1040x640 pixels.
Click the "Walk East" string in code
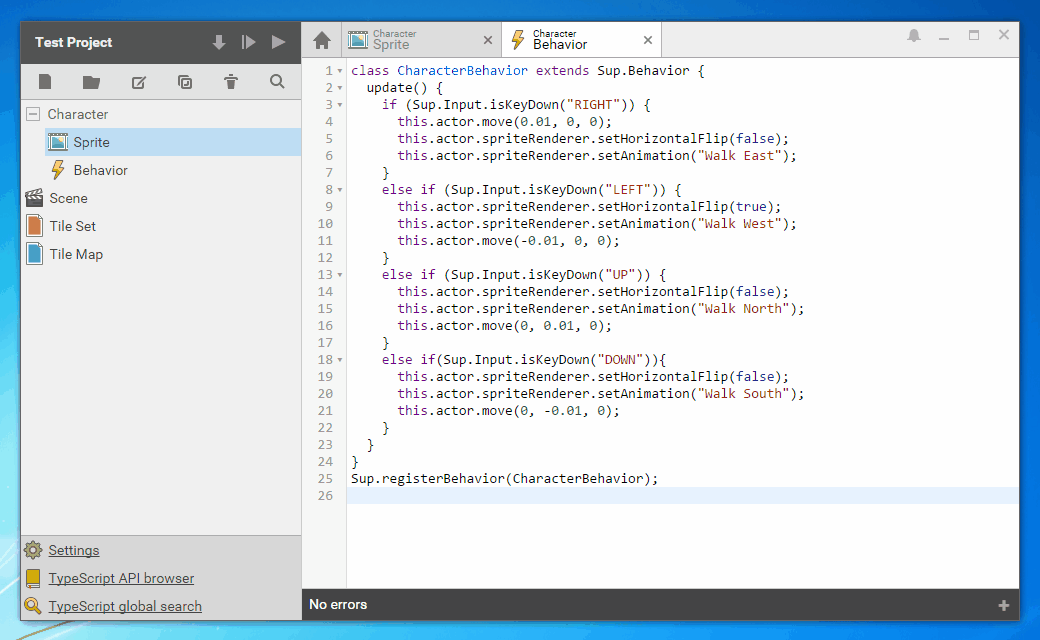740,156
